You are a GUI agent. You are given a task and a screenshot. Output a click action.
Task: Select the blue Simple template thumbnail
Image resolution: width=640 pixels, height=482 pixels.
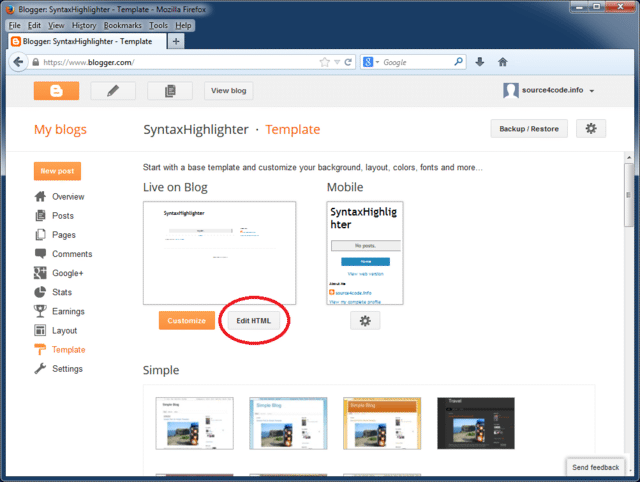tap(288, 424)
